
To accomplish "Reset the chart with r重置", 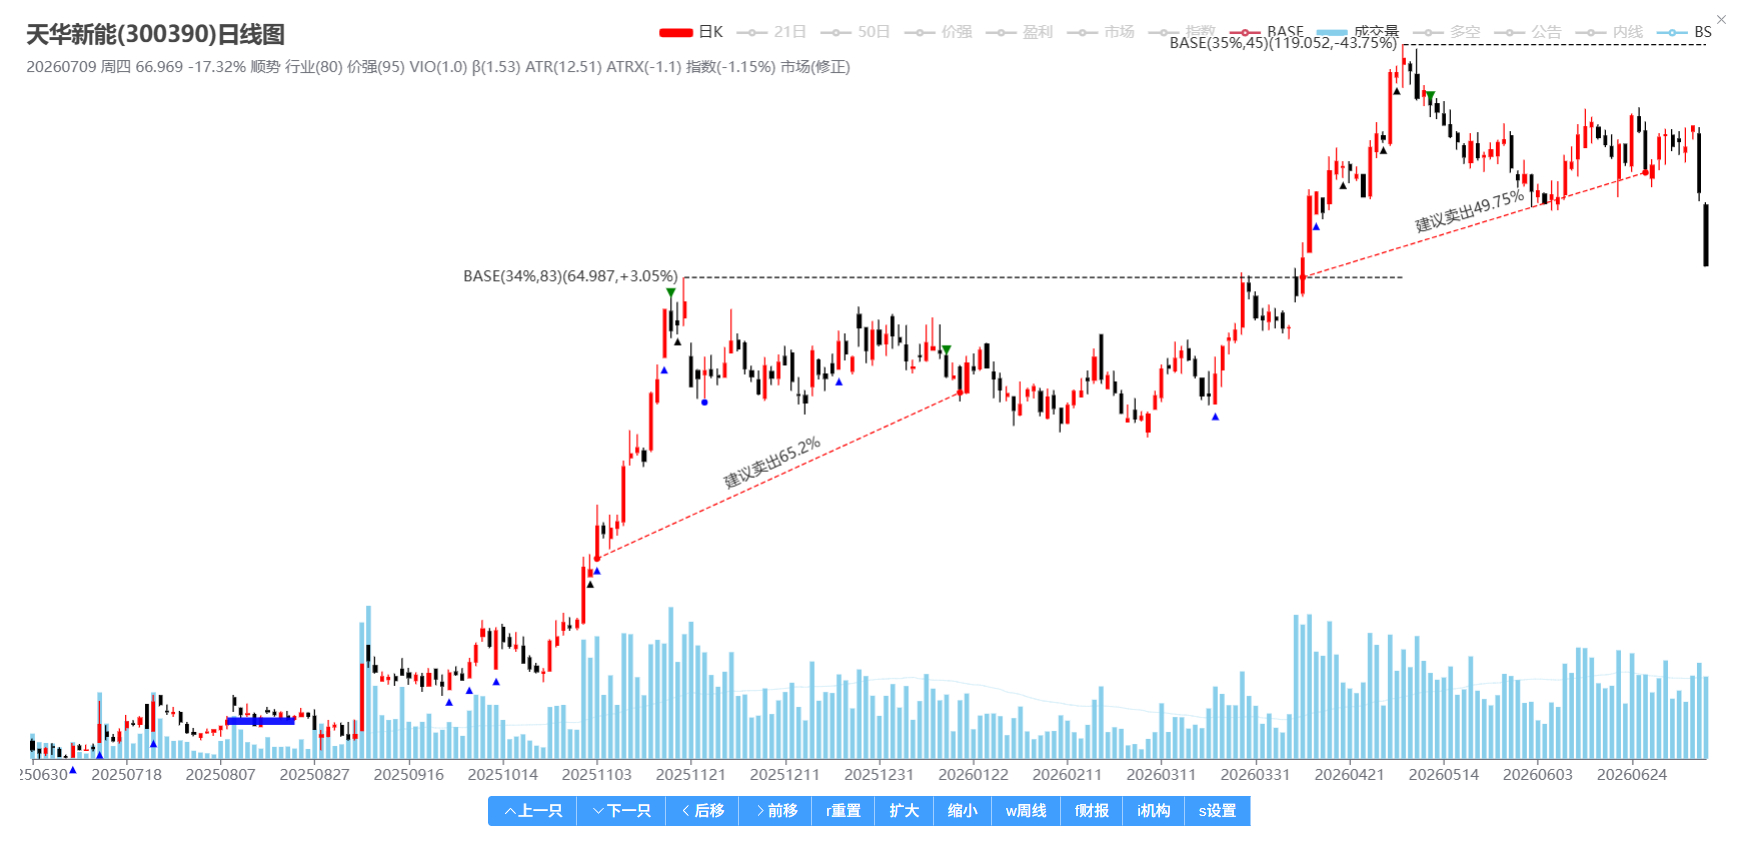I will coord(844,811).
